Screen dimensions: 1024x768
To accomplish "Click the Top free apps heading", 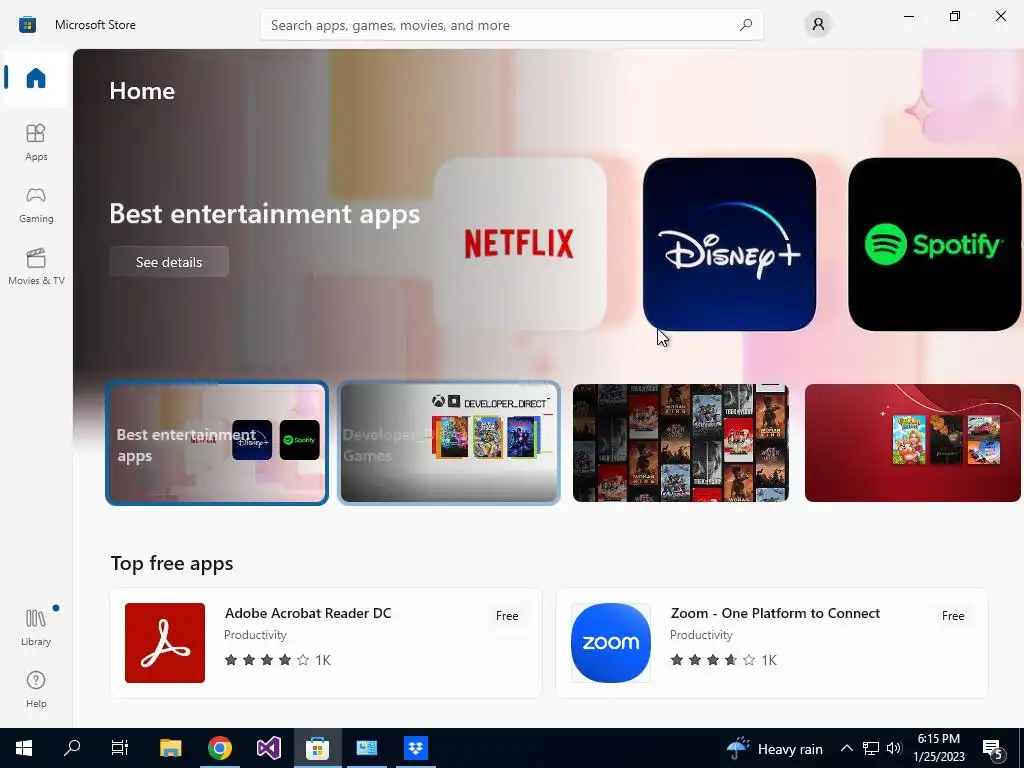I will pyautogui.click(x=172, y=563).
